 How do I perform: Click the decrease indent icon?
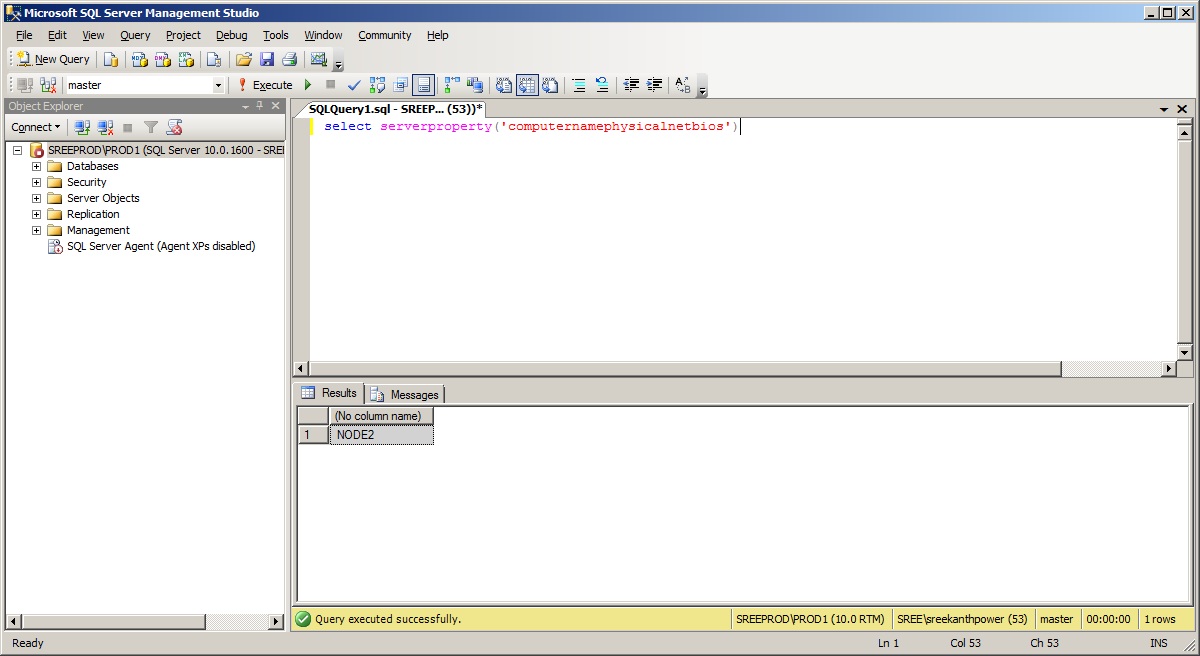(x=631, y=85)
